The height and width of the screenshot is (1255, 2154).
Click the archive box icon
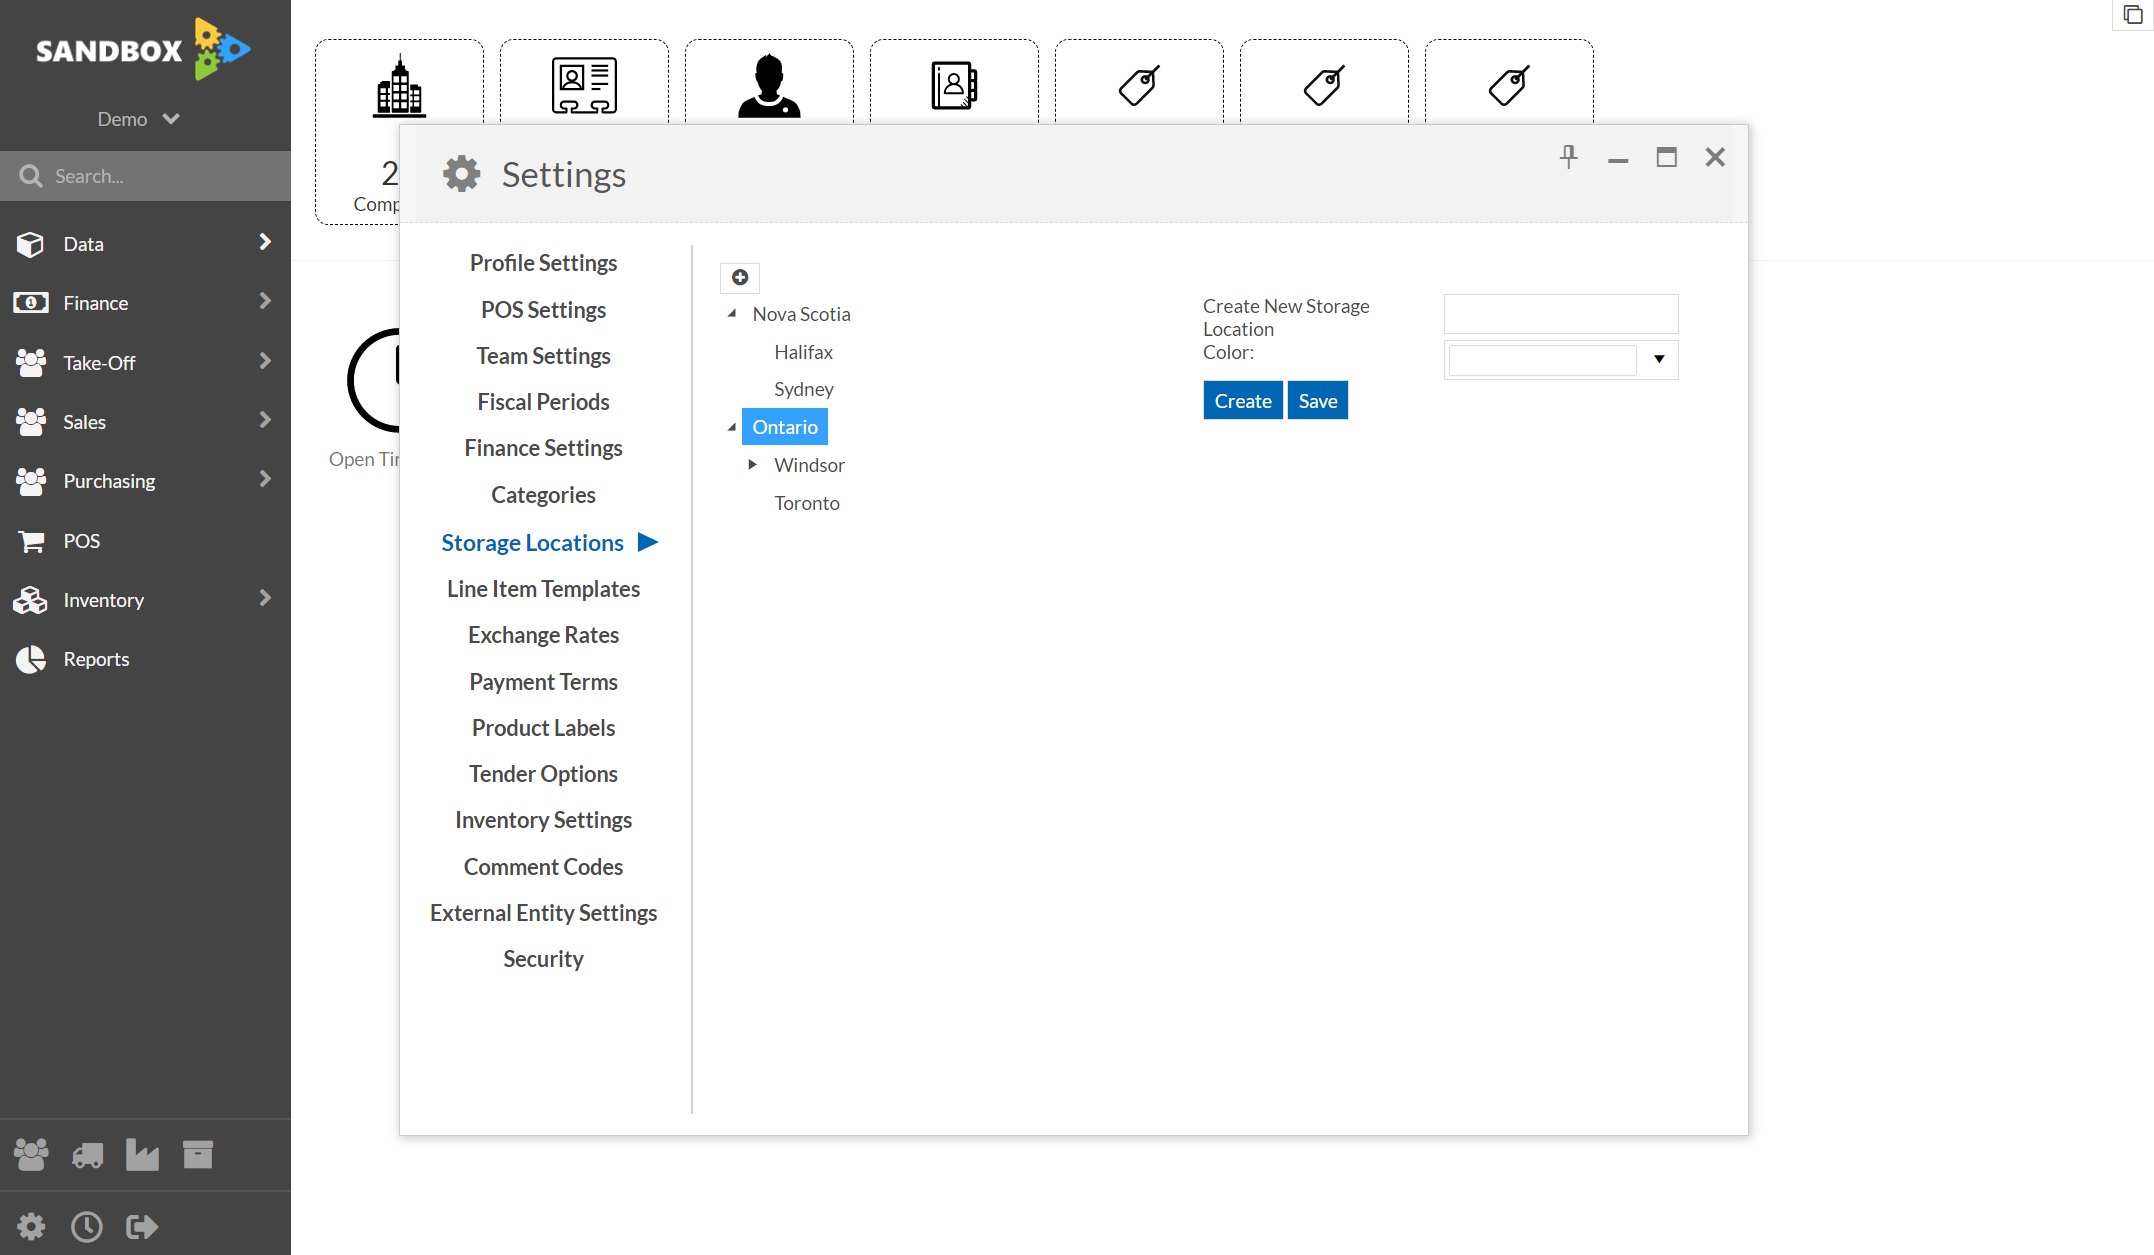click(x=198, y=1155)
